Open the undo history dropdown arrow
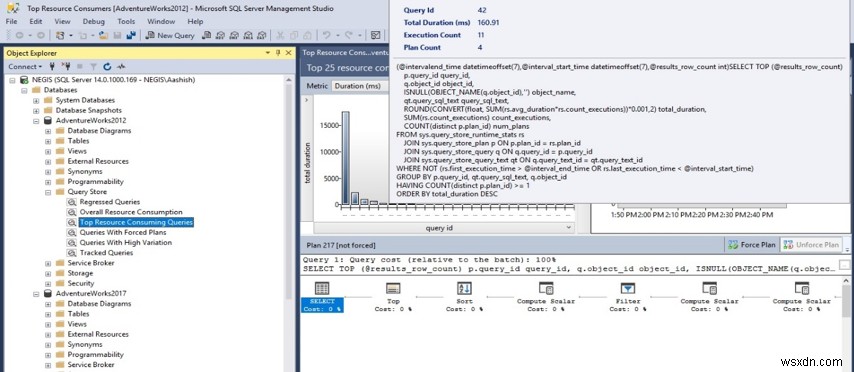This screenshot has width=854, height=372. [x=337, y=35]
